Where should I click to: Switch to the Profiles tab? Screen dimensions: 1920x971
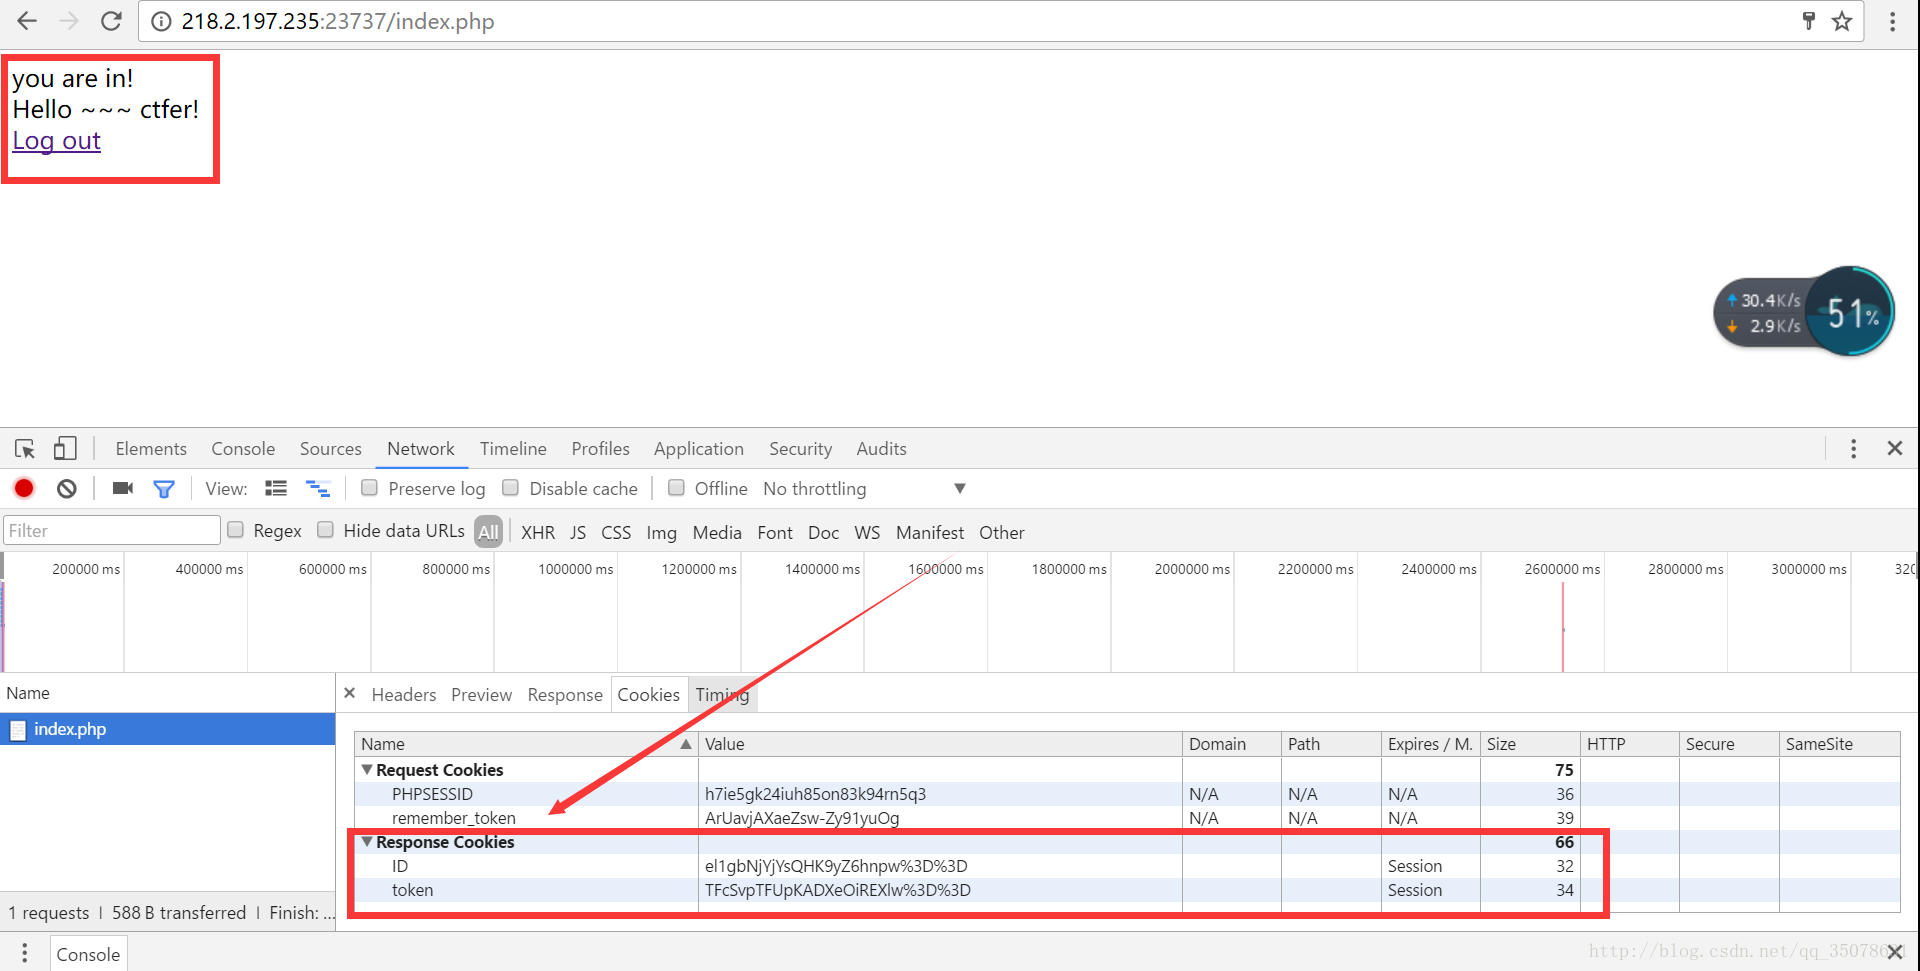click(x=601, y=449)
